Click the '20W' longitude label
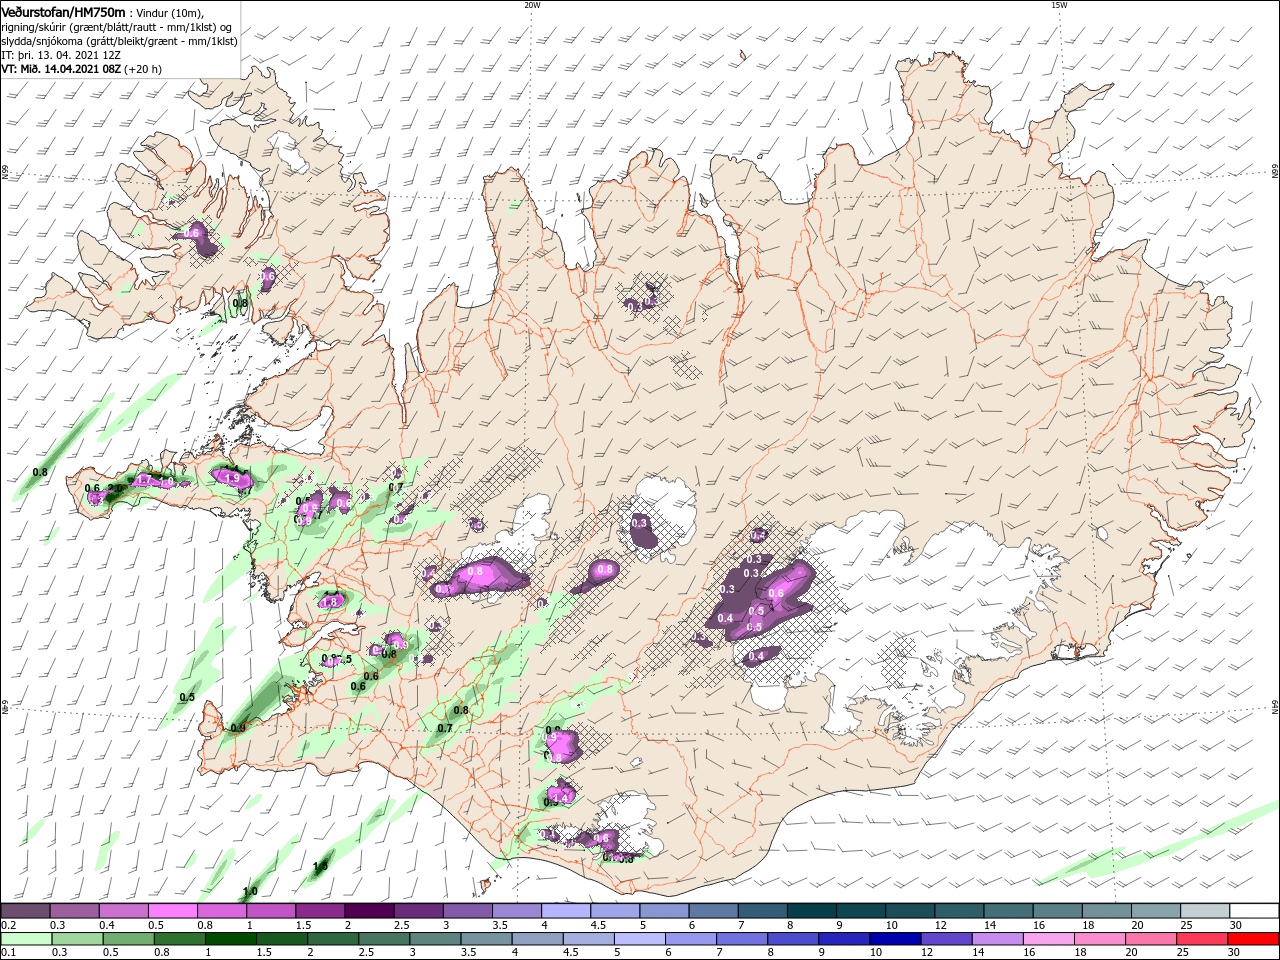Screen dimensions: 1280x960 532,5
